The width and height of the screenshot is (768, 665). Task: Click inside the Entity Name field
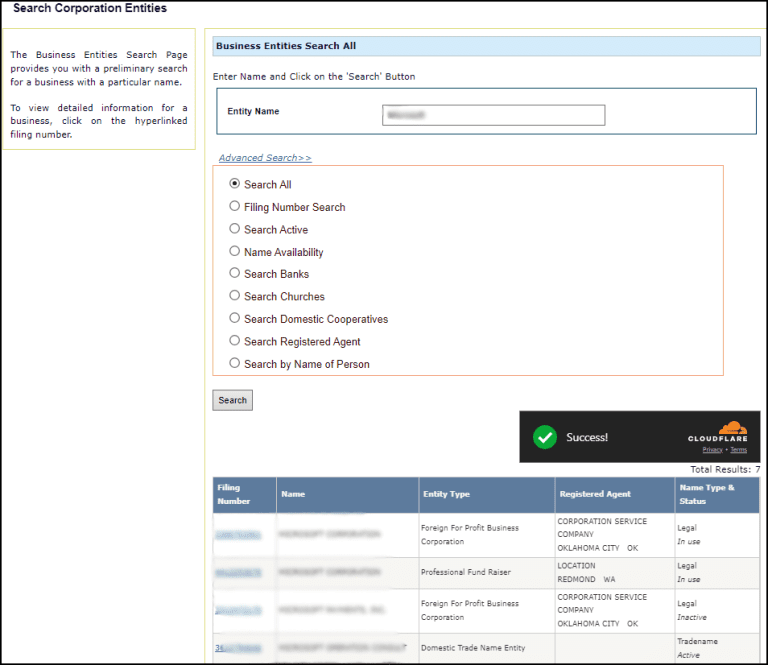(x=493, y=115)
